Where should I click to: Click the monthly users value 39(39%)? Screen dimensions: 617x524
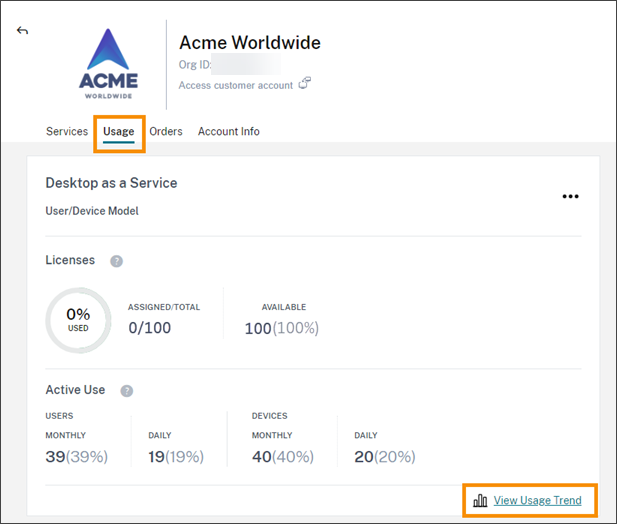tap(76, 457)
